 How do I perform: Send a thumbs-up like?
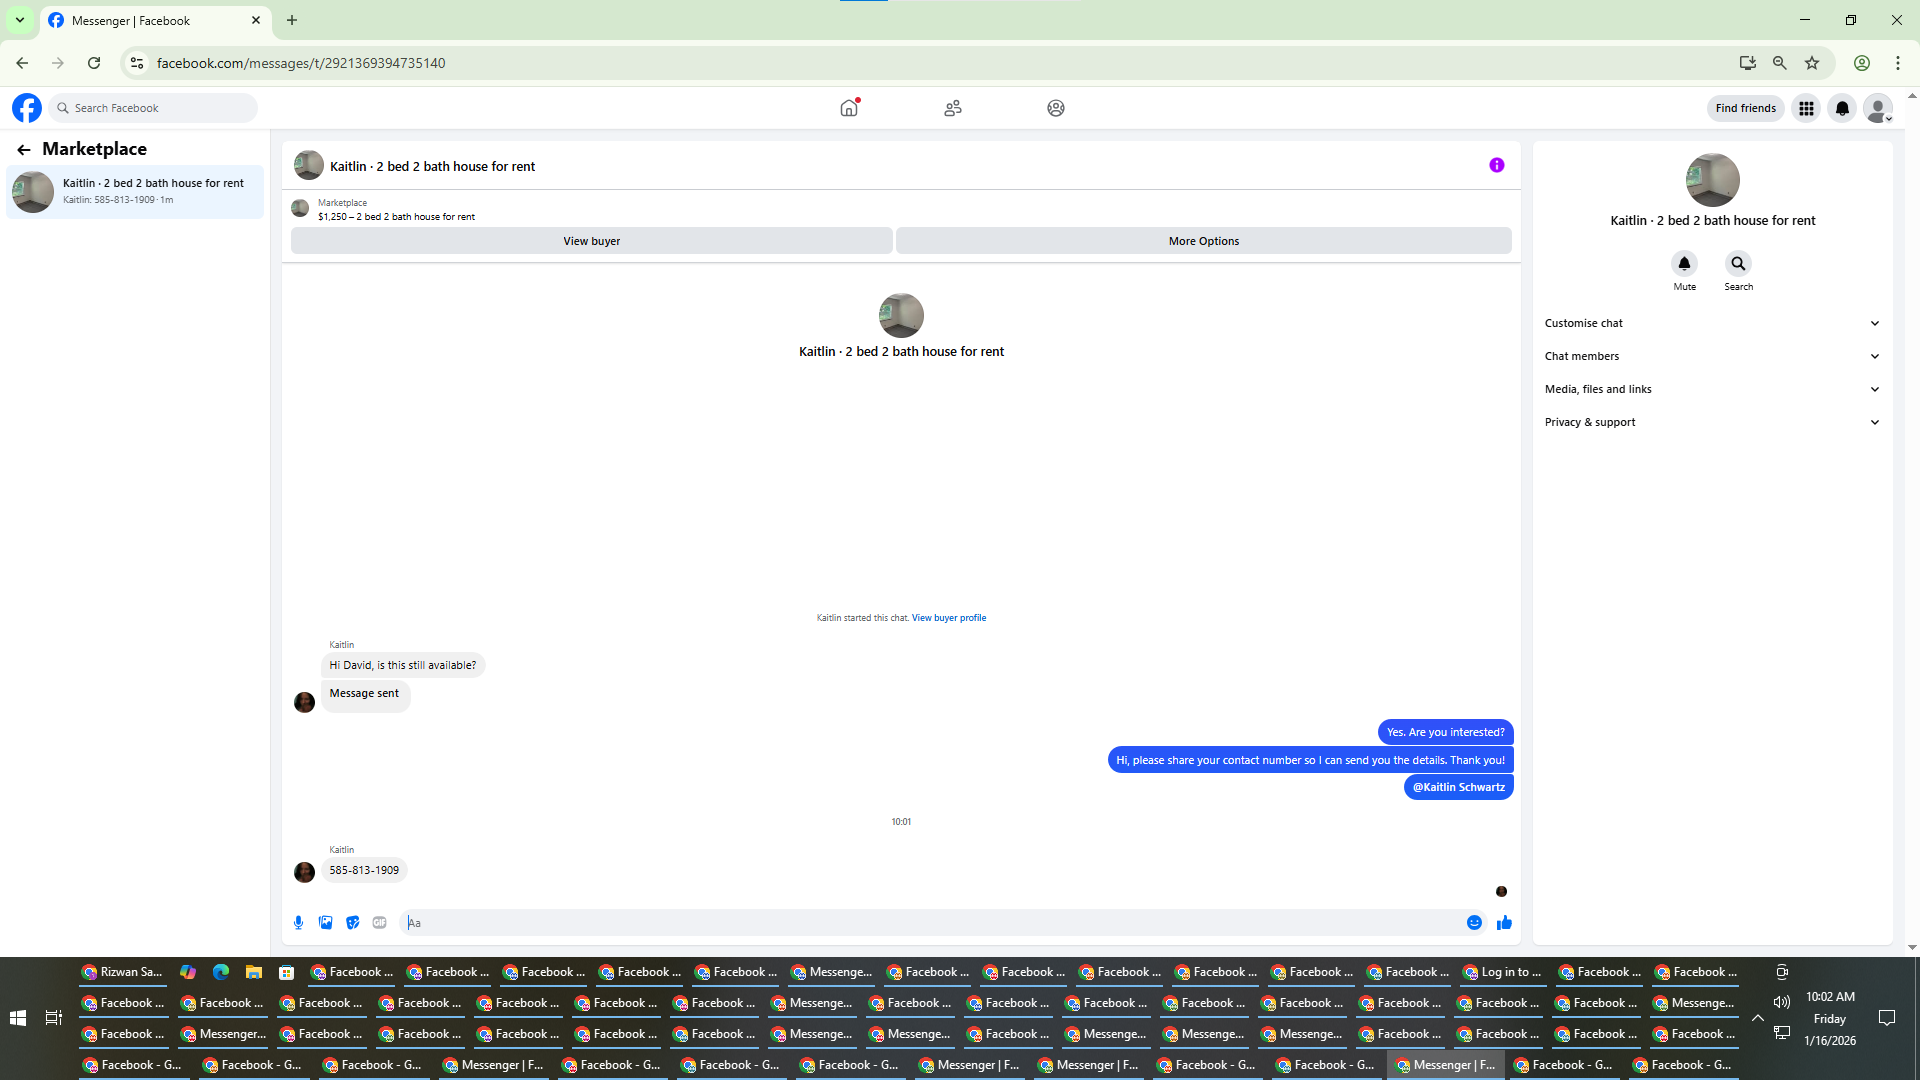click(1504, 923)
